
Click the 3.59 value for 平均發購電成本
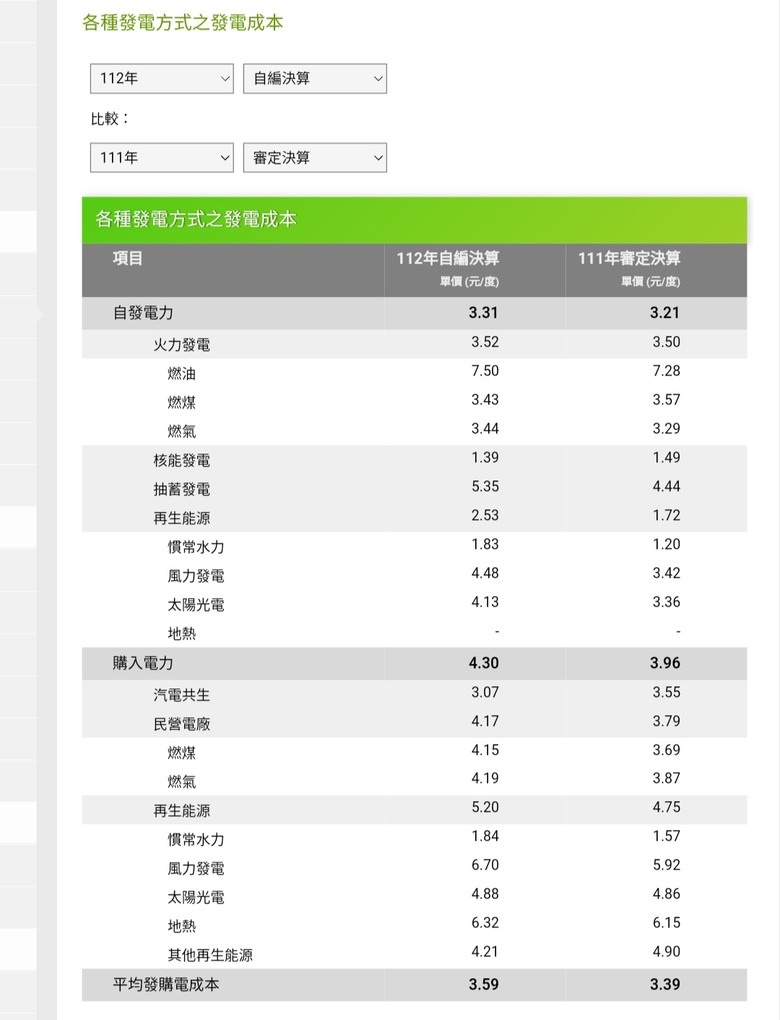pos(484,984)
